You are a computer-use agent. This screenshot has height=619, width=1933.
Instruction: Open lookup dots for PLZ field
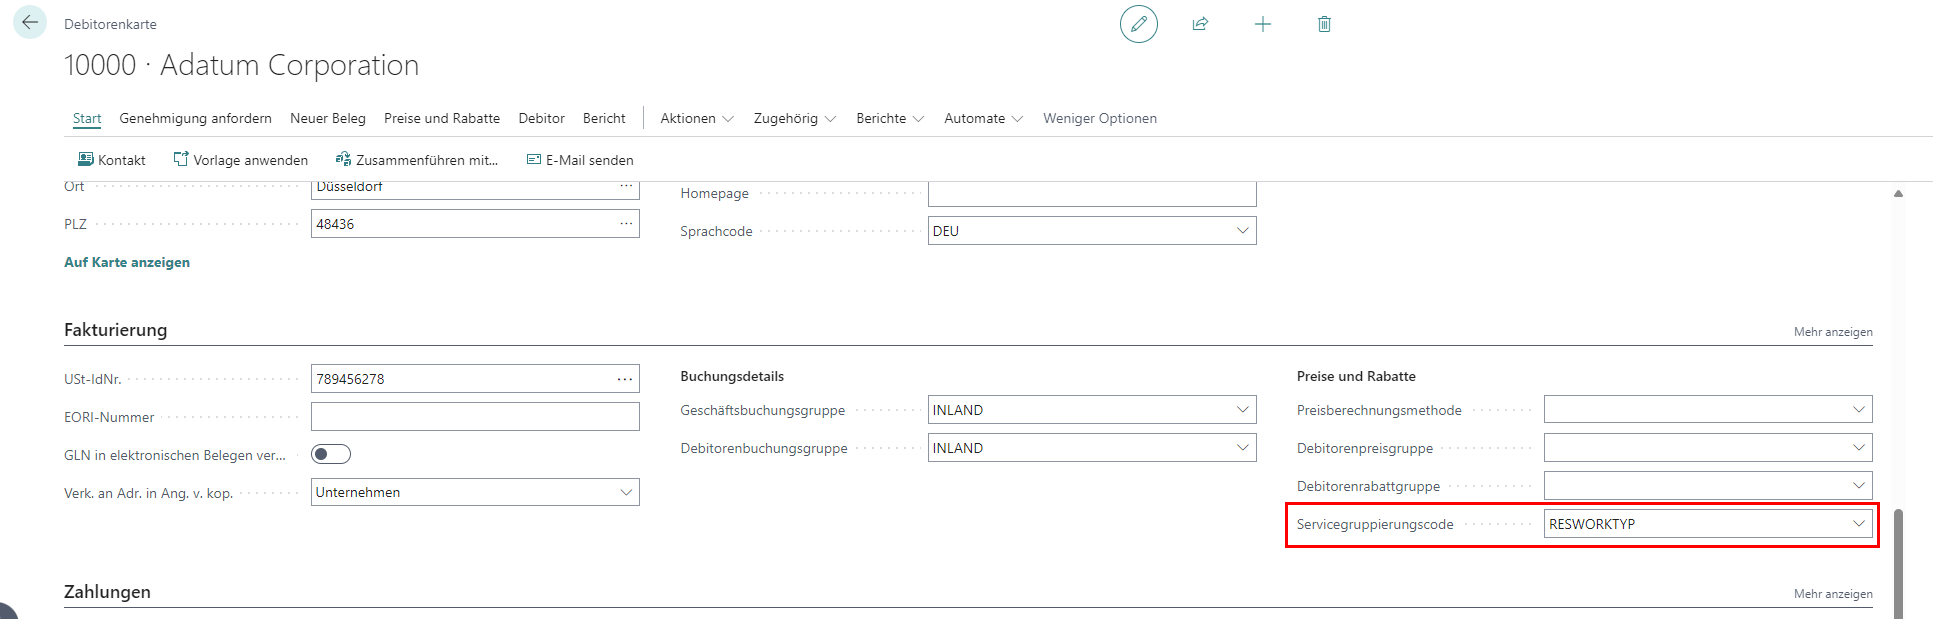(626, 223)
